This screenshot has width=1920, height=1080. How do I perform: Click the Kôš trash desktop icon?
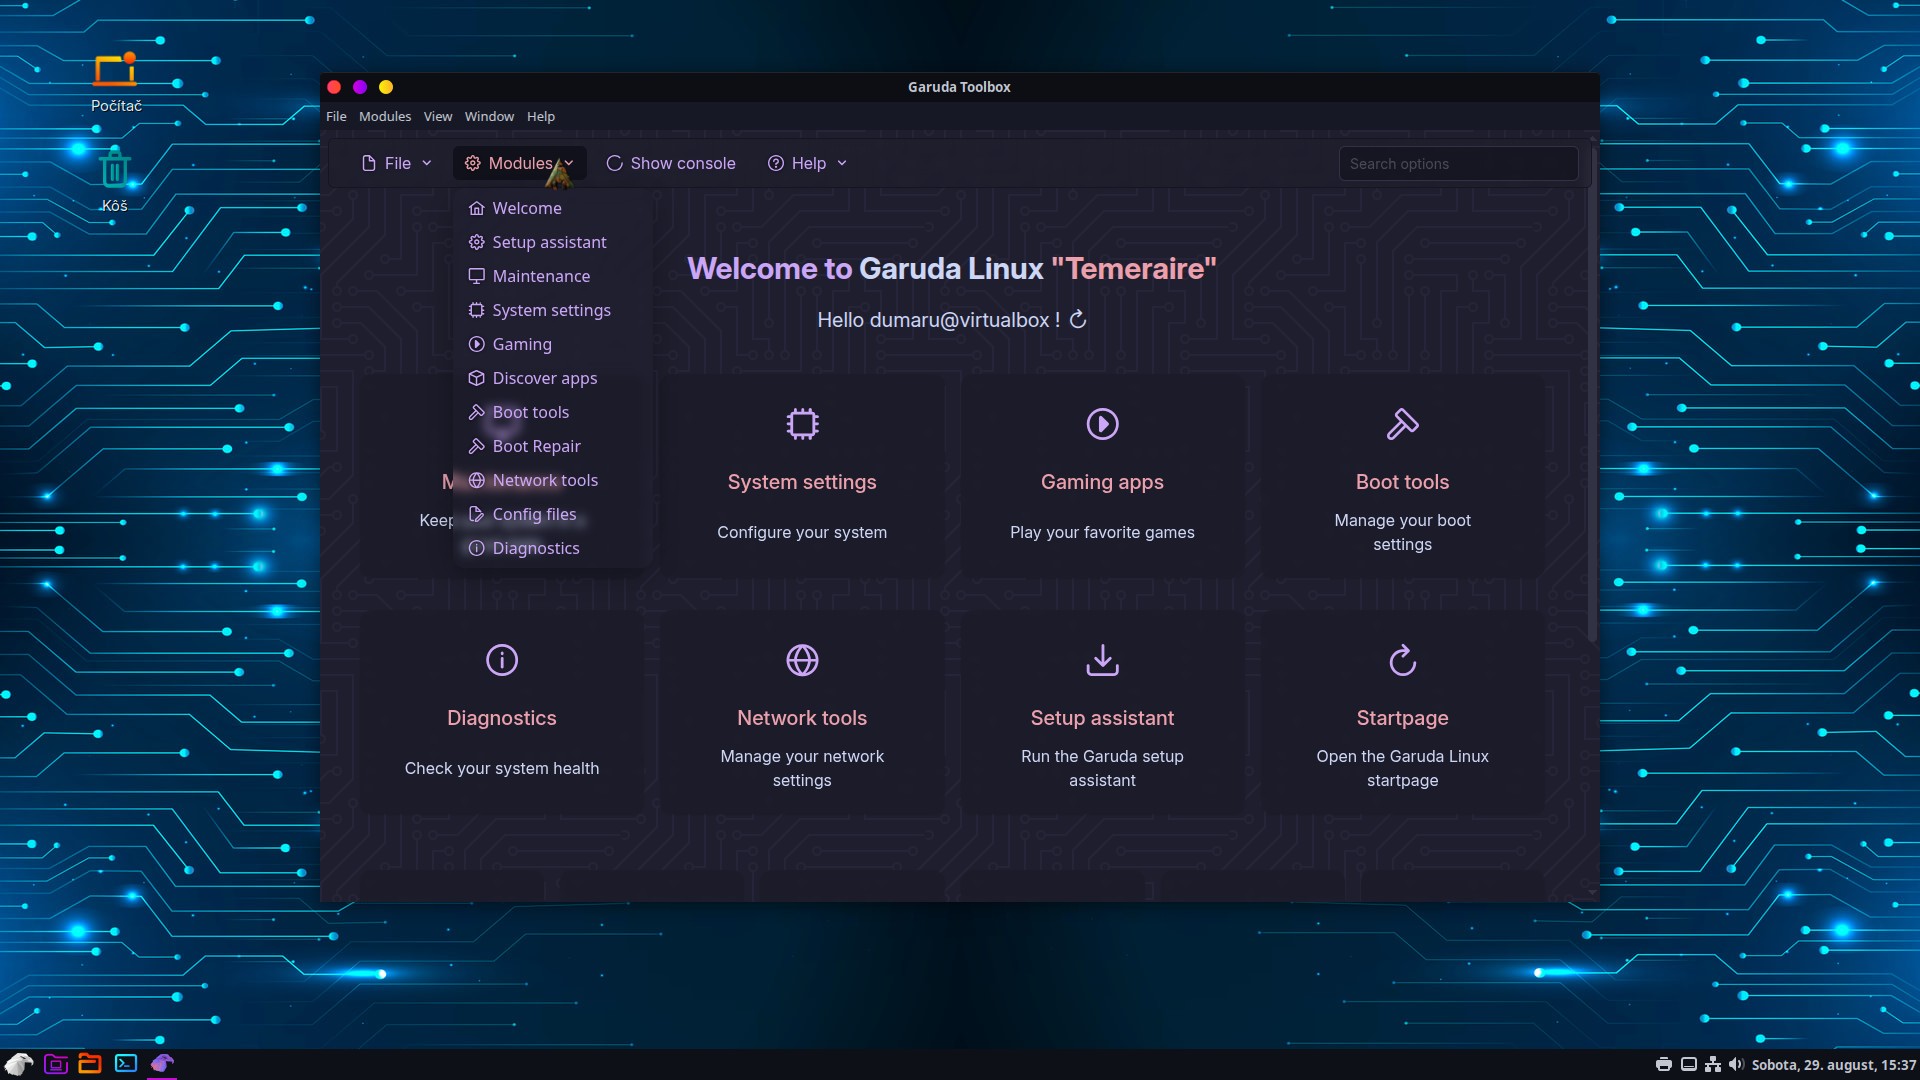115,180
